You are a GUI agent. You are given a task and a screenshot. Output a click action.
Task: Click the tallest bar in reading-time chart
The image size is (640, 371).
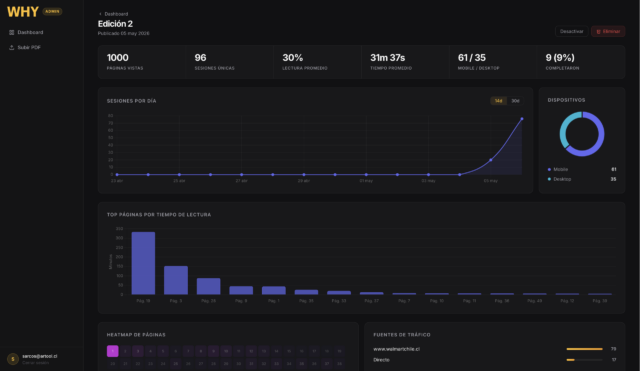point(143,263)
